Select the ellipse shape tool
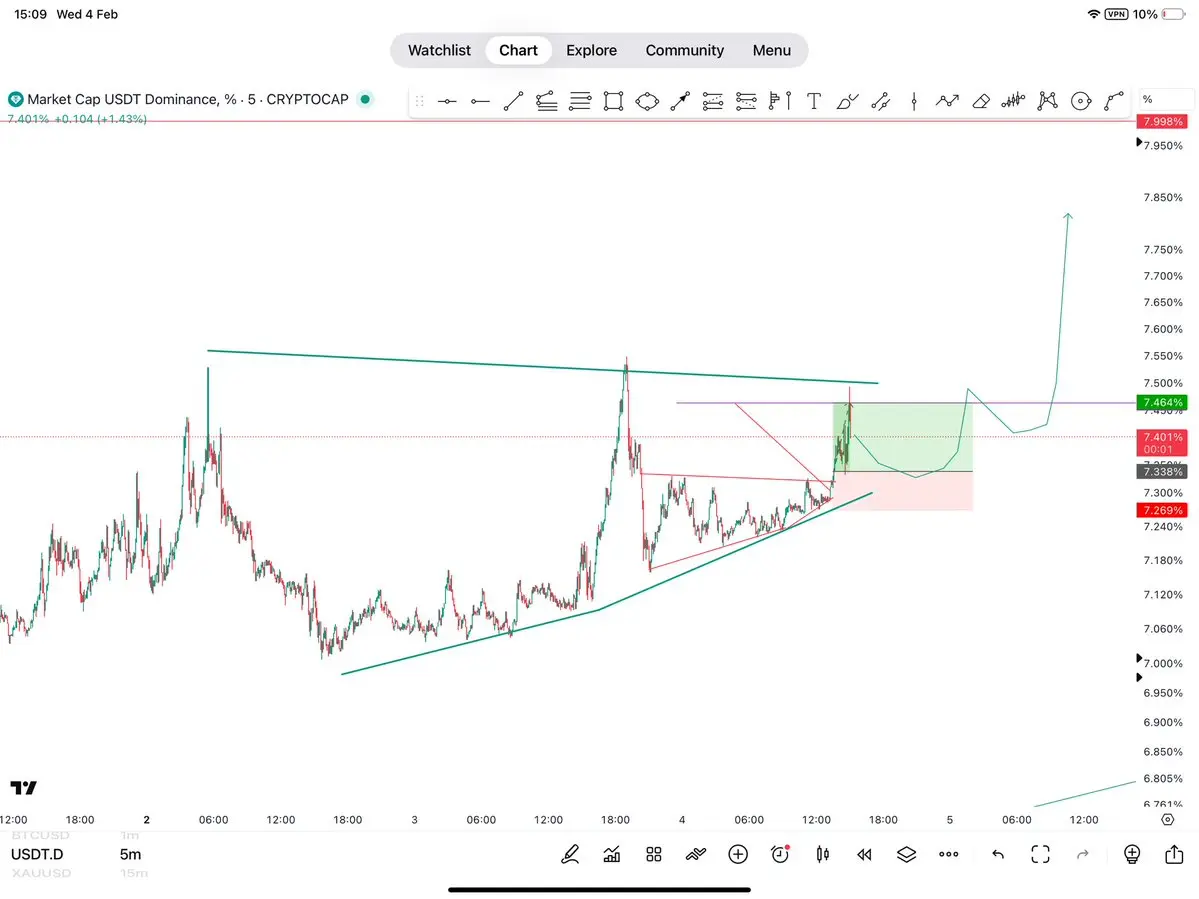This screenshot has height=899, width=1199. click(647, 101)
